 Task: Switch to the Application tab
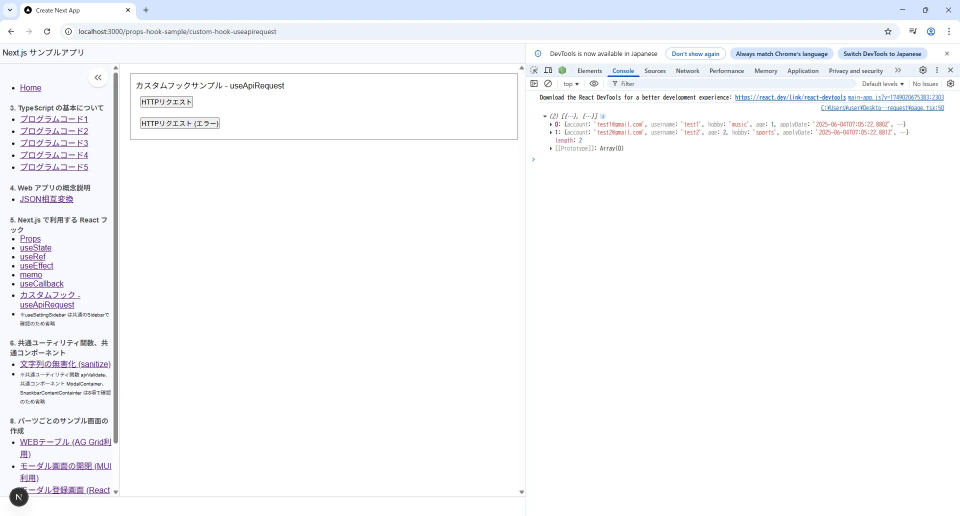click(803, 71)
